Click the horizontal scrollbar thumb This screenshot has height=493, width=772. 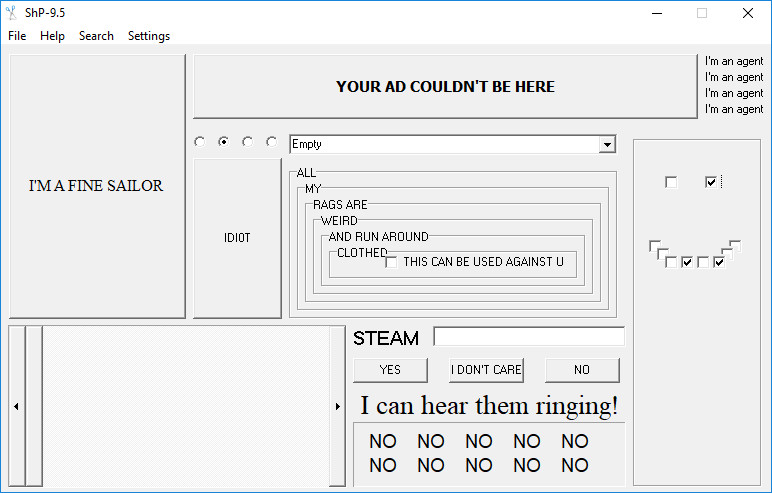(34, 406)
